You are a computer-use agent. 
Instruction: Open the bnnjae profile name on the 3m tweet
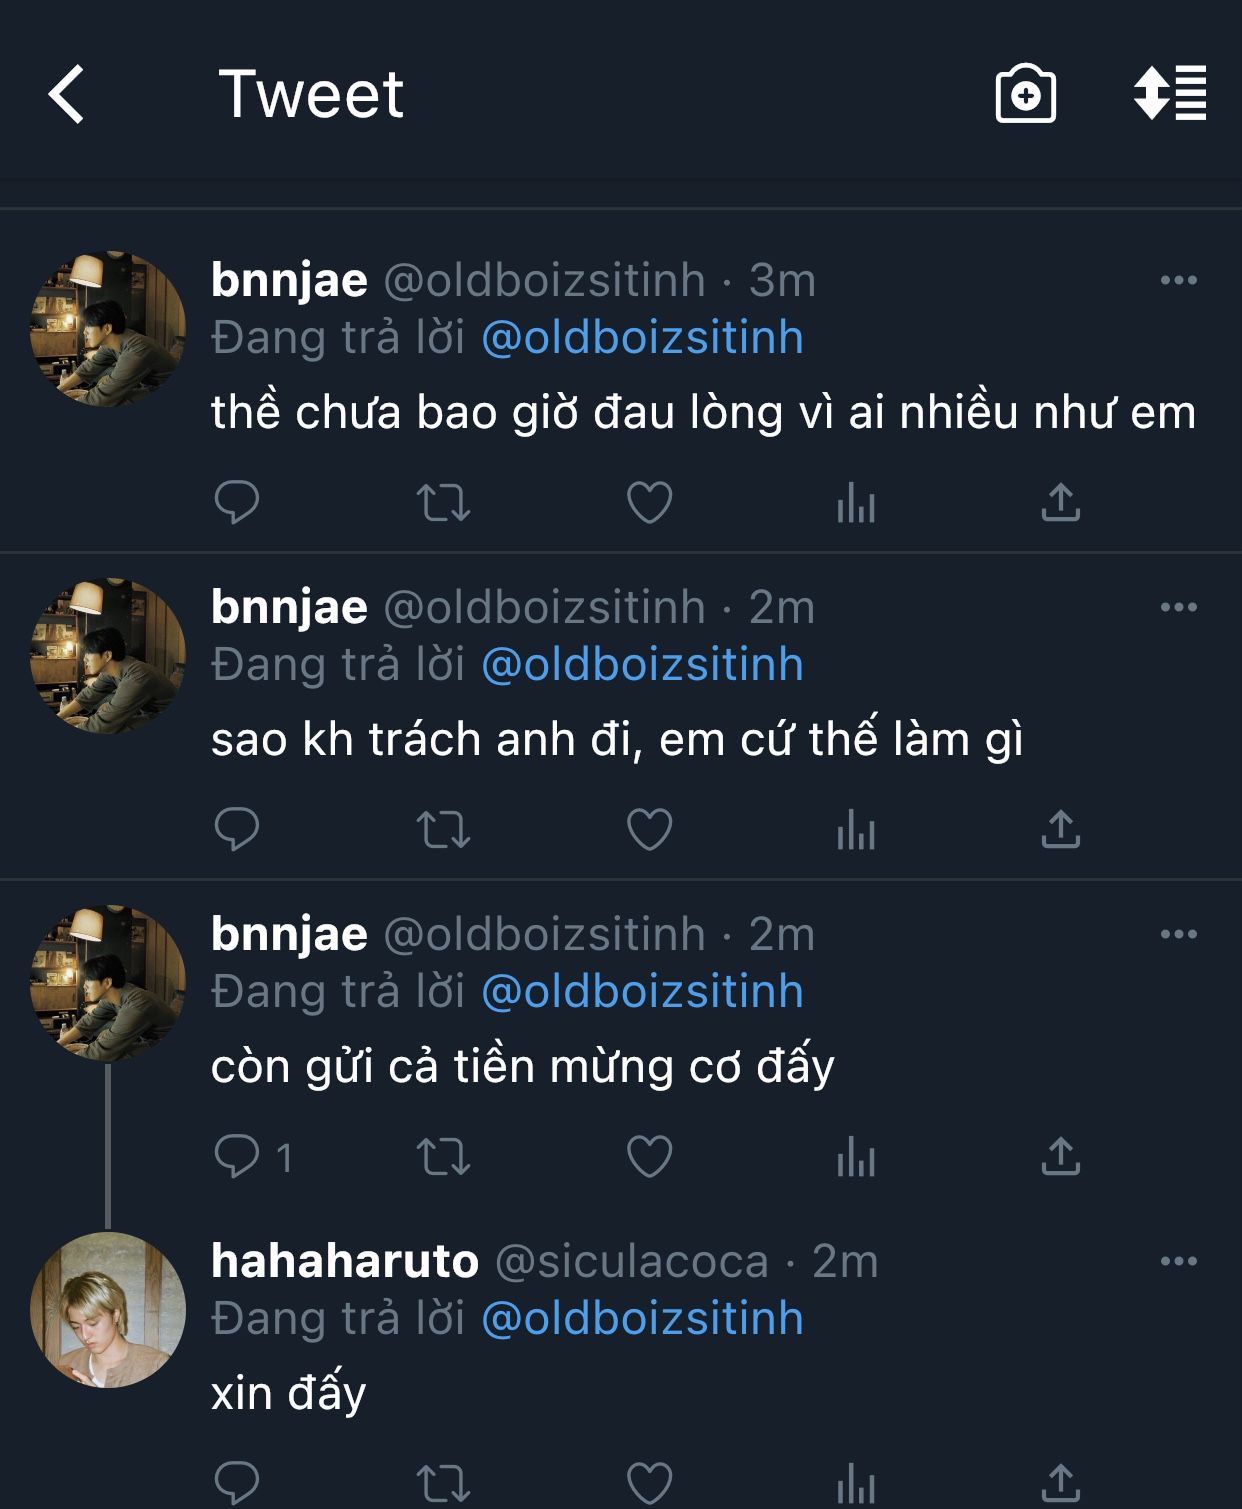pos(289,281)
